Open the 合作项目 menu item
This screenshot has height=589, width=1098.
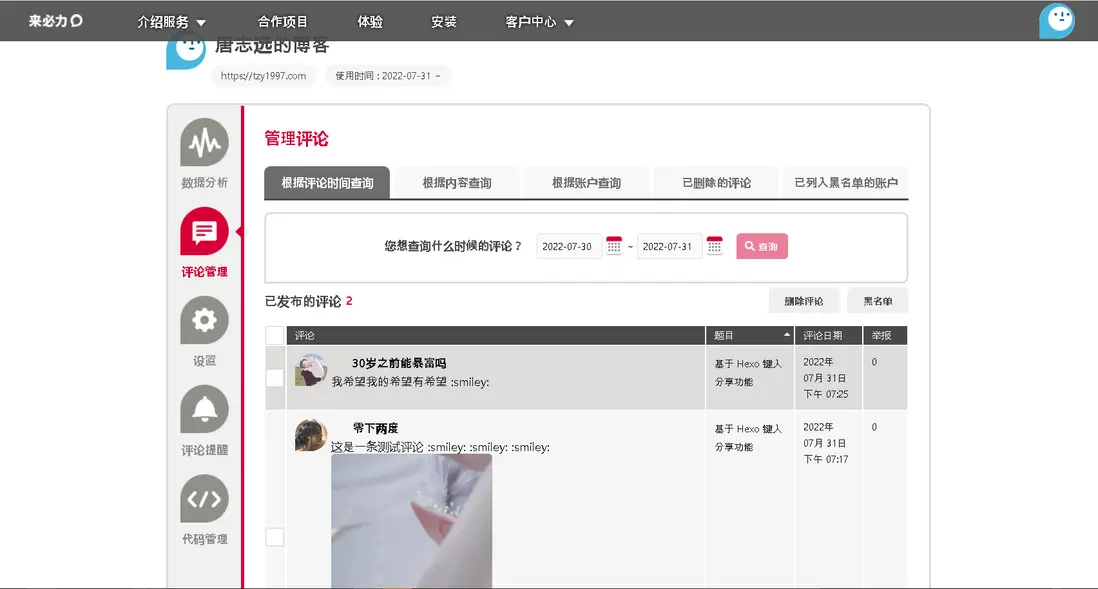pos(282,22)
